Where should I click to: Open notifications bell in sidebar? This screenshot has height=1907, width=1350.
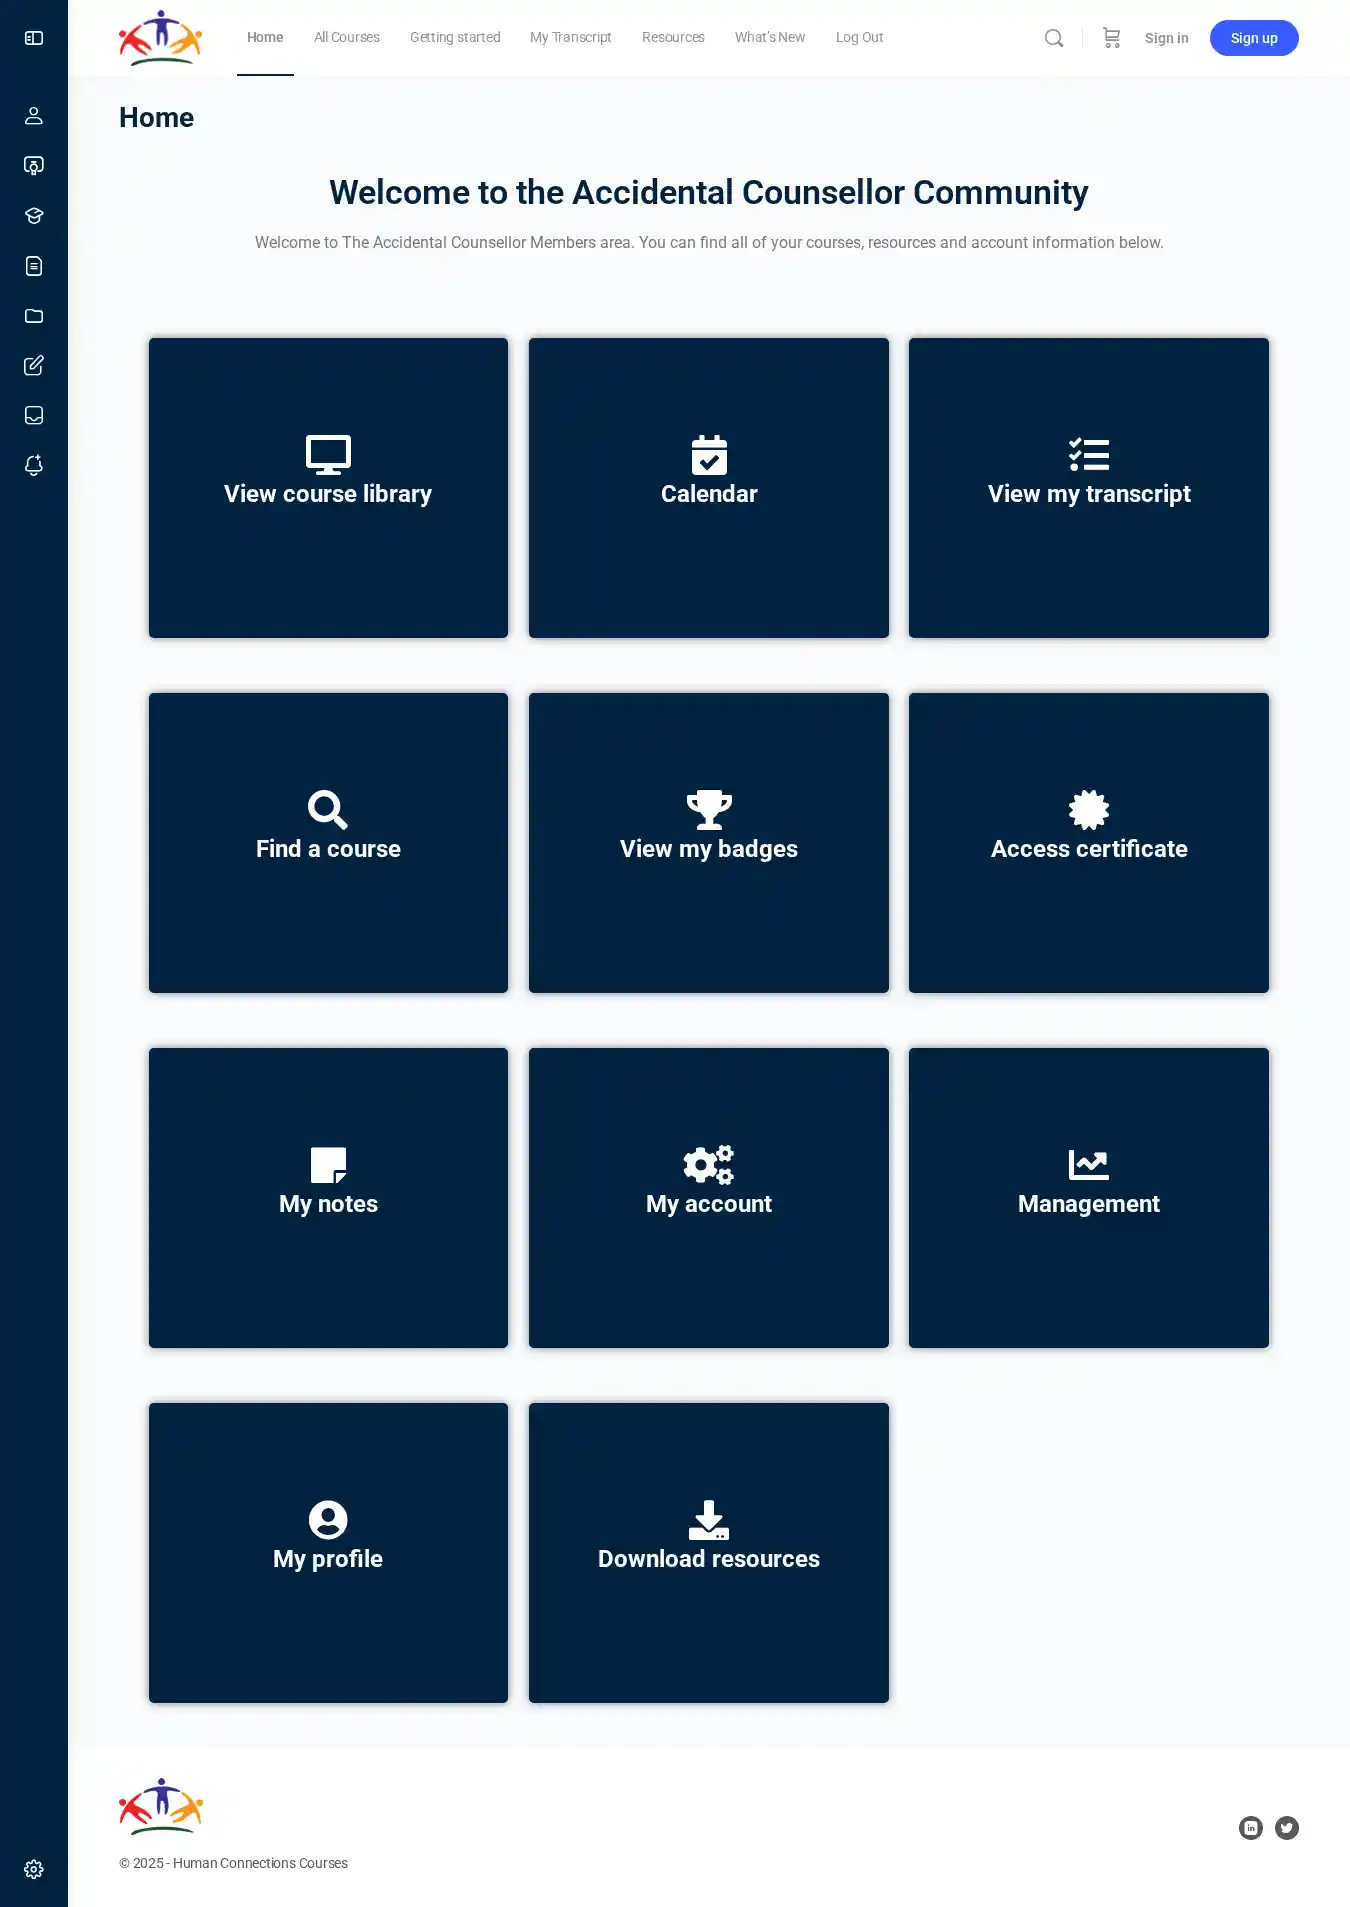click(34, 466)
